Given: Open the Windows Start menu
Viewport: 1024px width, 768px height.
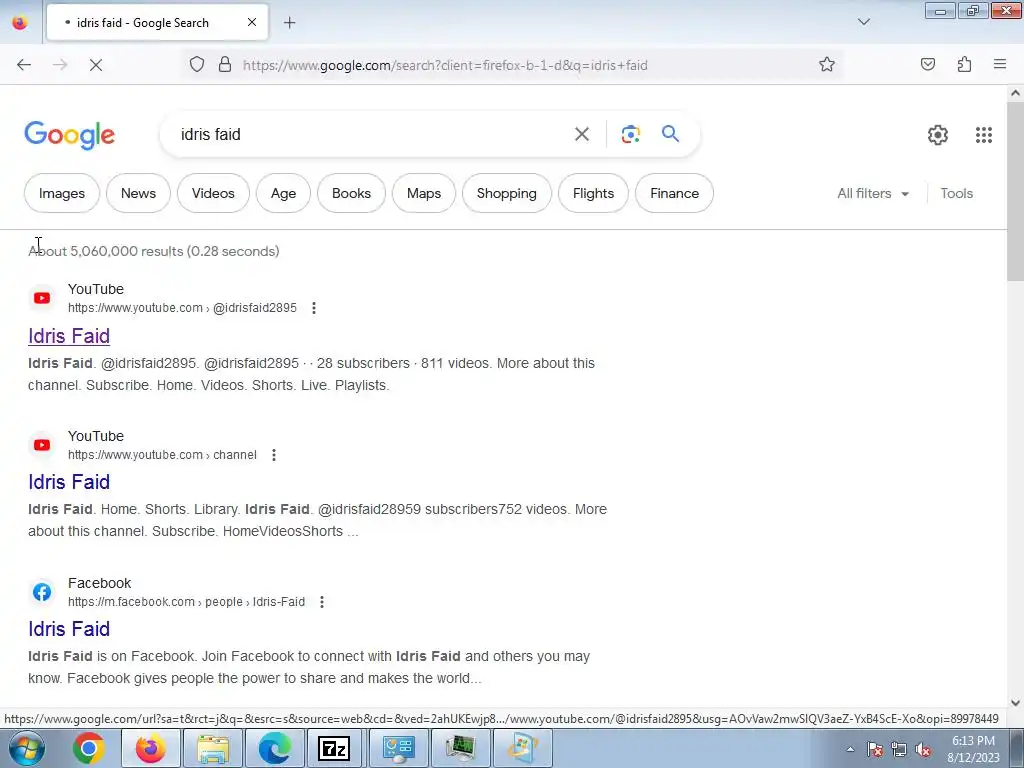Looking at the screenshot, I should 26,748.
